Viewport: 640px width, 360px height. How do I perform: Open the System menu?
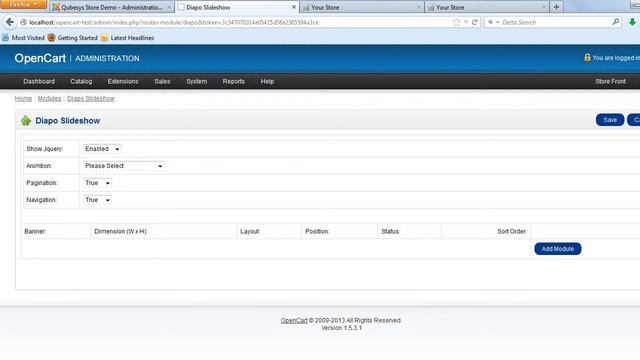(197, 81)
